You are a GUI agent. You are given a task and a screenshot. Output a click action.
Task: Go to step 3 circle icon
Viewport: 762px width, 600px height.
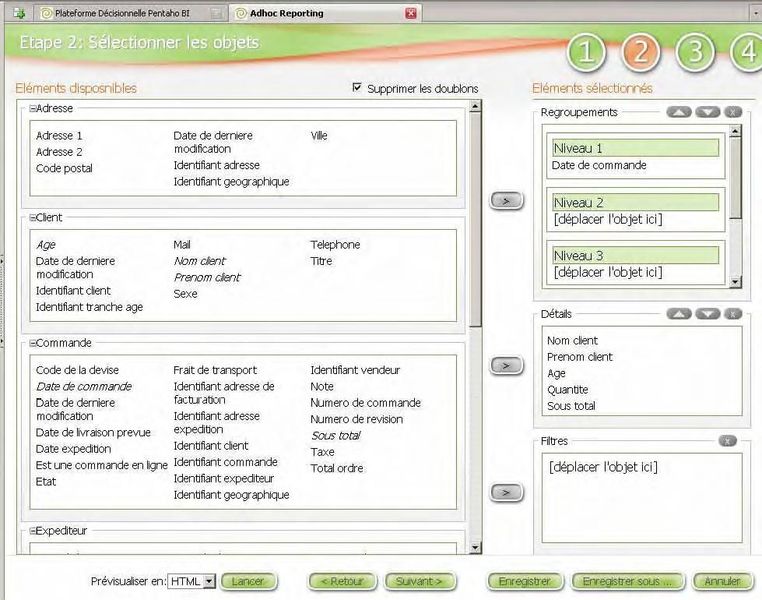(x=694, y=53)
